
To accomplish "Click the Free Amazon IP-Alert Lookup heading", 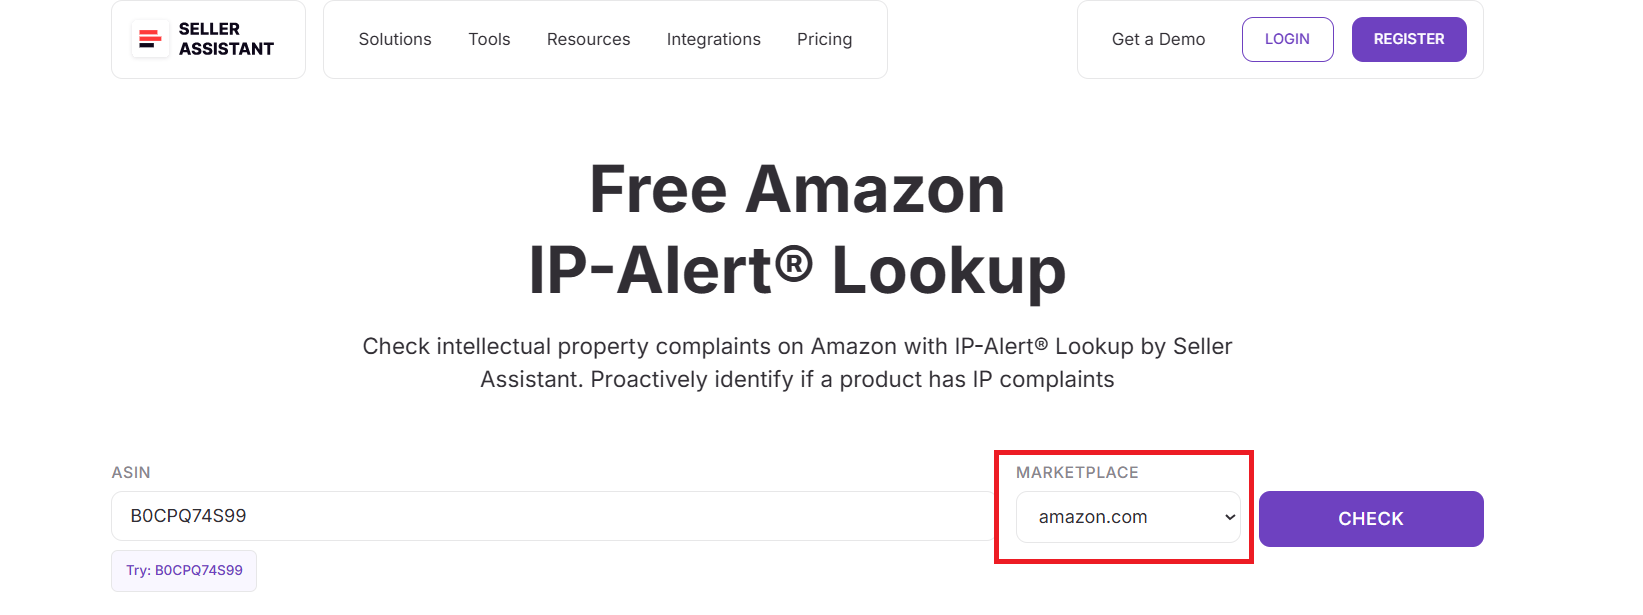I will tap(797, 228).
